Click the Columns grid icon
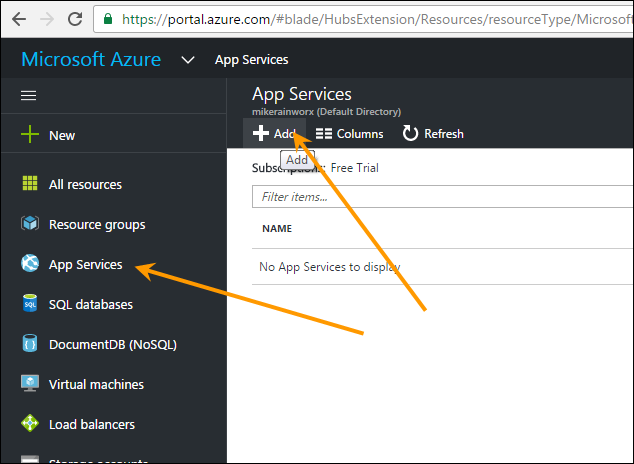This screenshot has width=634, height=464. pyautogui.click(x=324, y=133)
